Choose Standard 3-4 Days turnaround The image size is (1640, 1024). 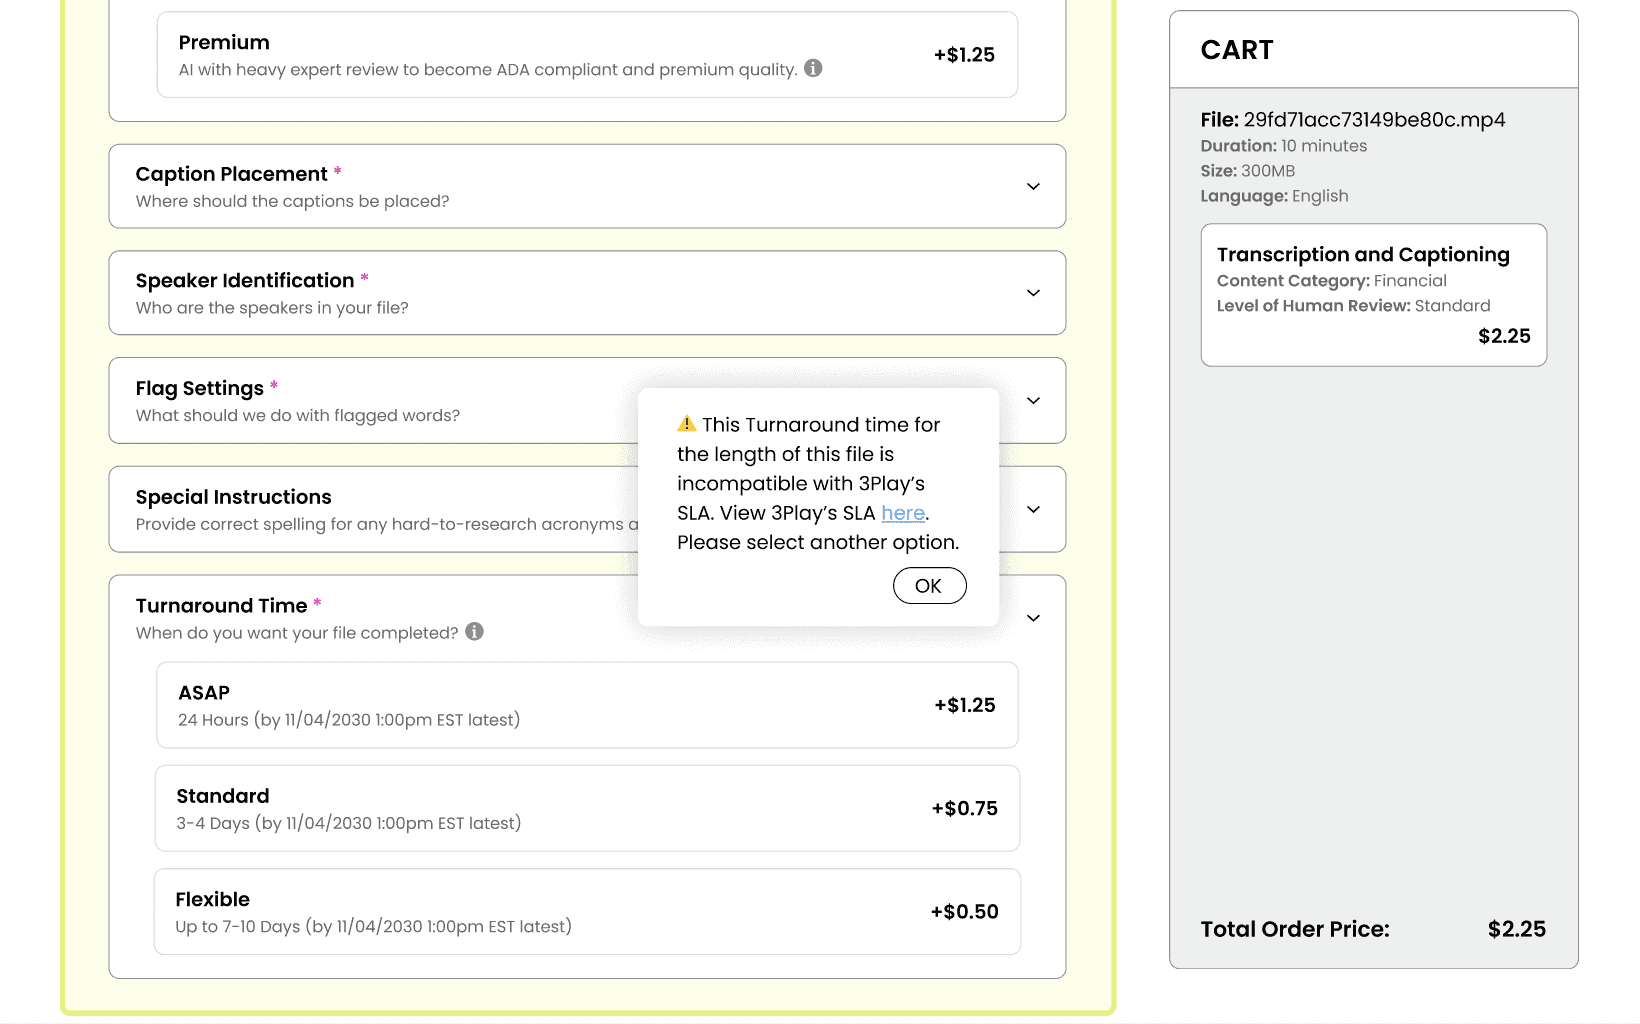coord(587,808)
